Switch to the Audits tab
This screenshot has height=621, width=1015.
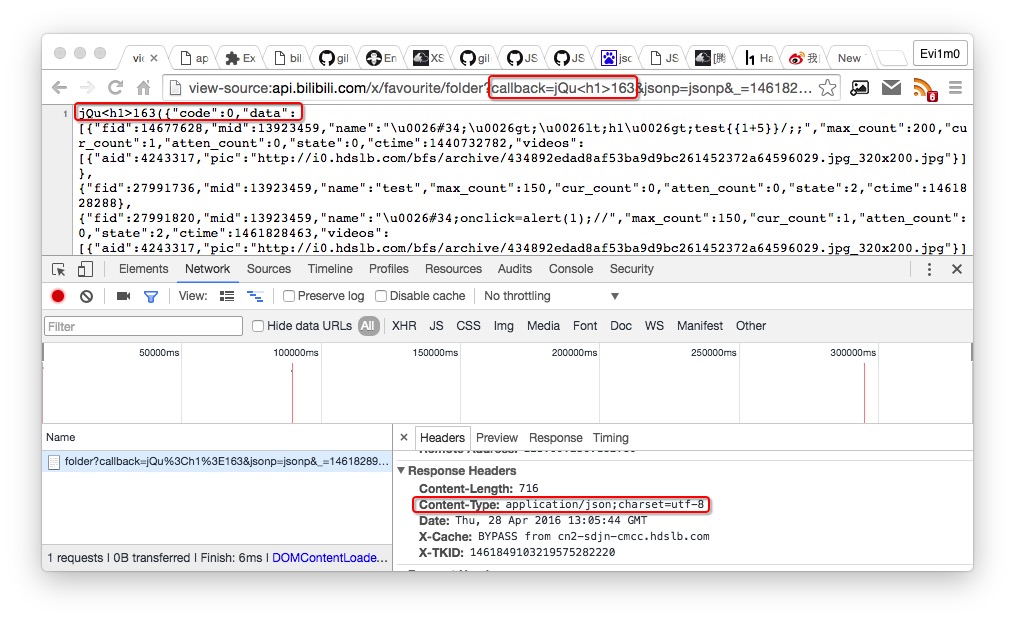tap(515, 269)
